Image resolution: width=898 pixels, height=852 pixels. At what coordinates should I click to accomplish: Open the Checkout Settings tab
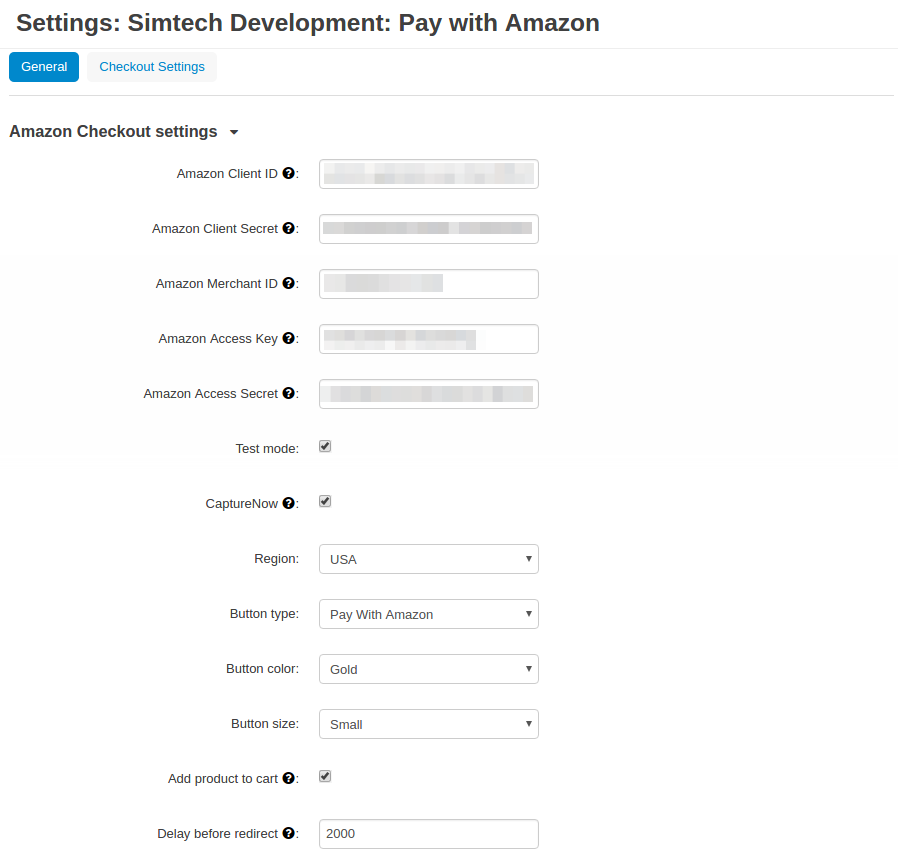[152, 67]
